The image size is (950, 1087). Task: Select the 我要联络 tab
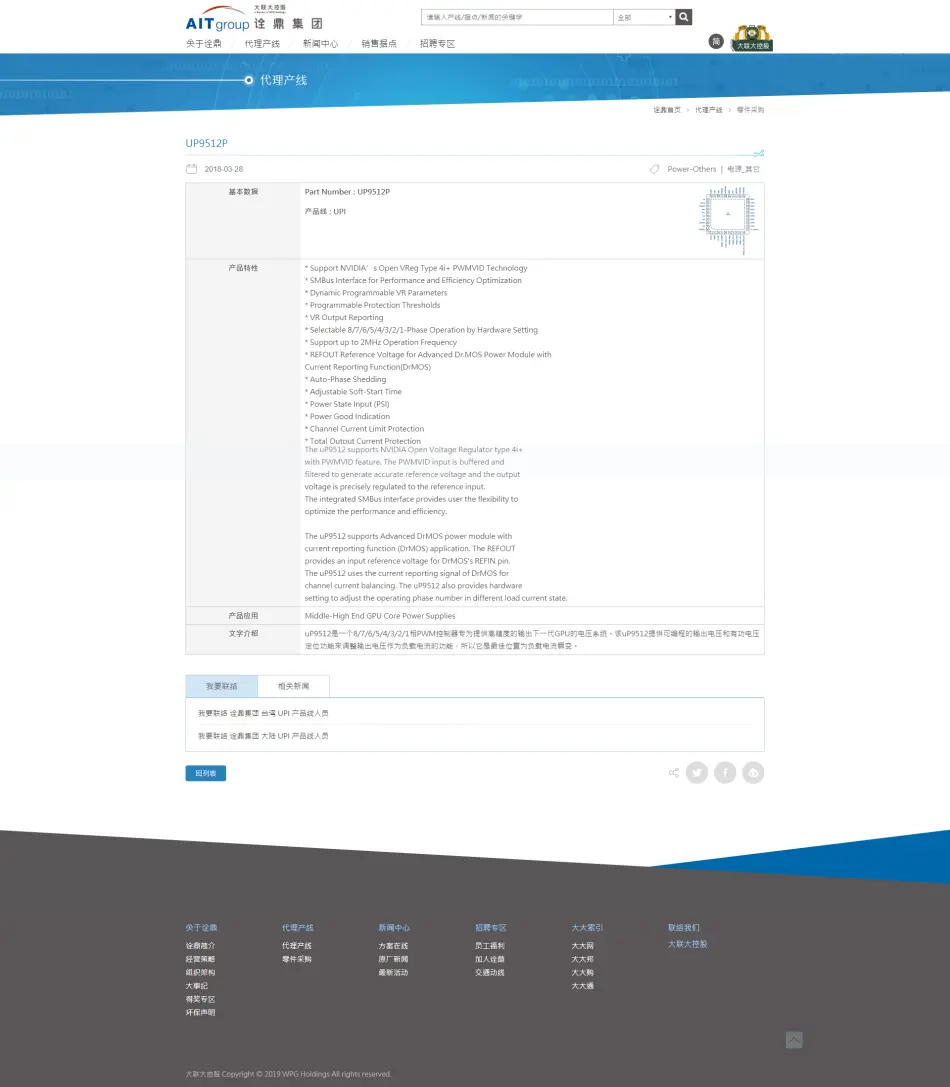tap(221, 686)
